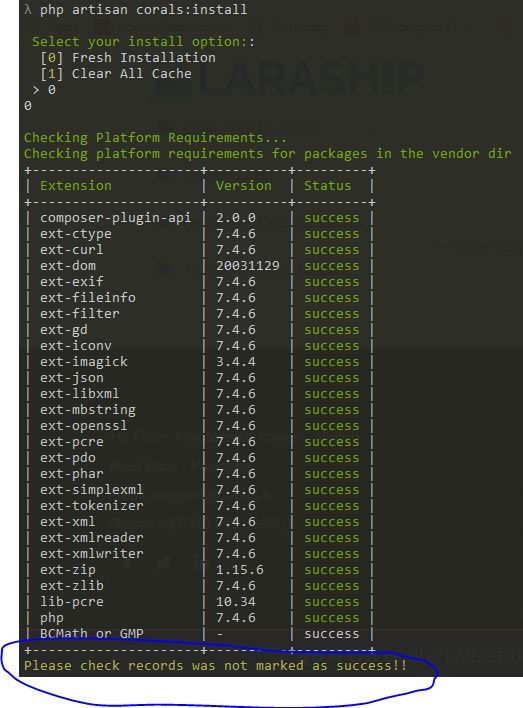Click the success status for php row

pos(332,618)
